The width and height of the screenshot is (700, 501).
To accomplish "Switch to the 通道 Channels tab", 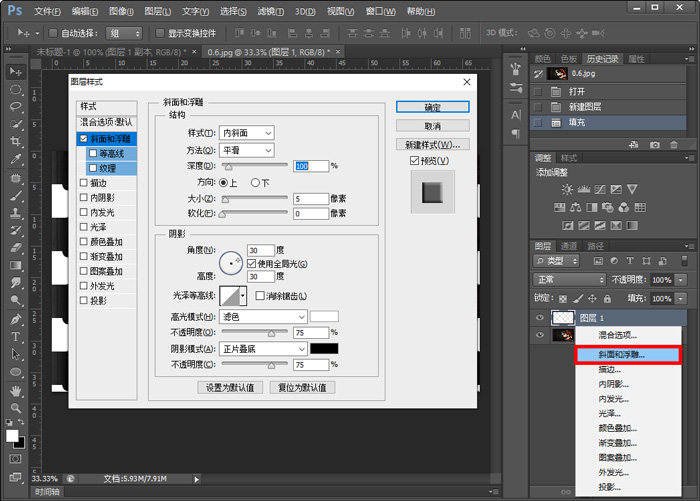I will tap(569, 246).
